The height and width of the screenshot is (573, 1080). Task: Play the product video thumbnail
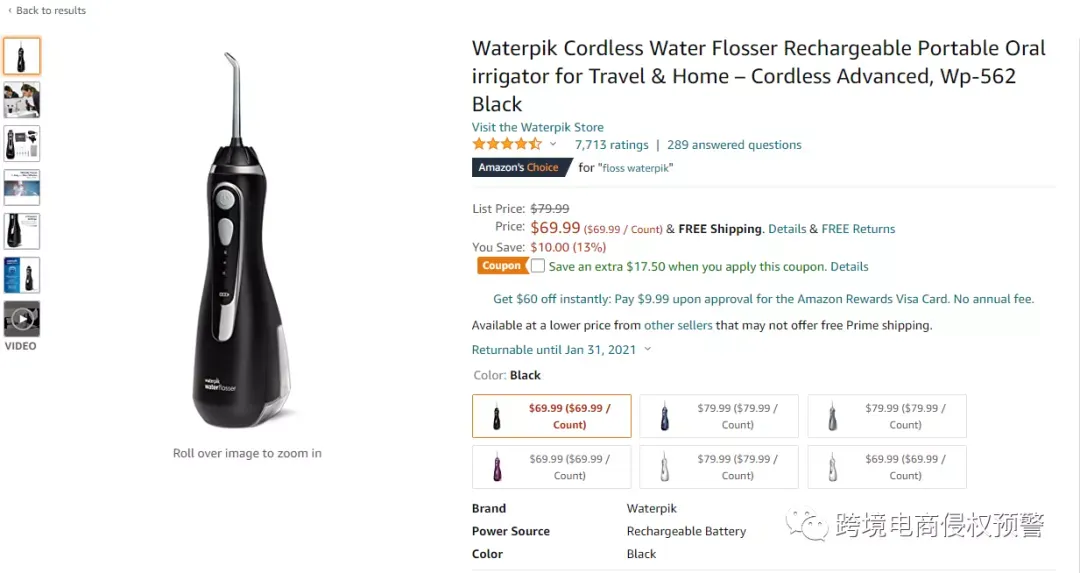pyautogui.click(x=22, y=319)
